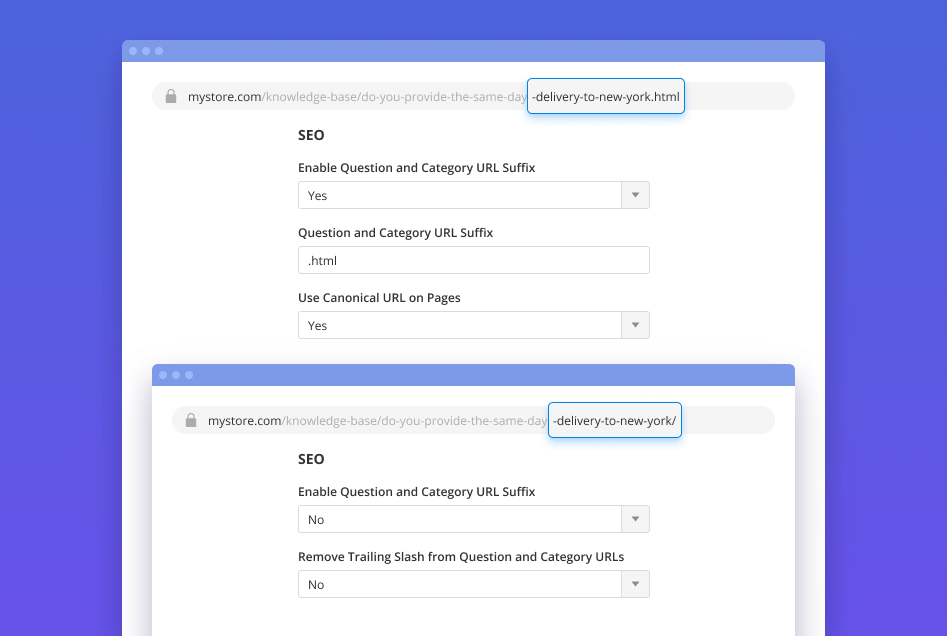Focus the URL Suffix field containing .html

pos(473,260)
